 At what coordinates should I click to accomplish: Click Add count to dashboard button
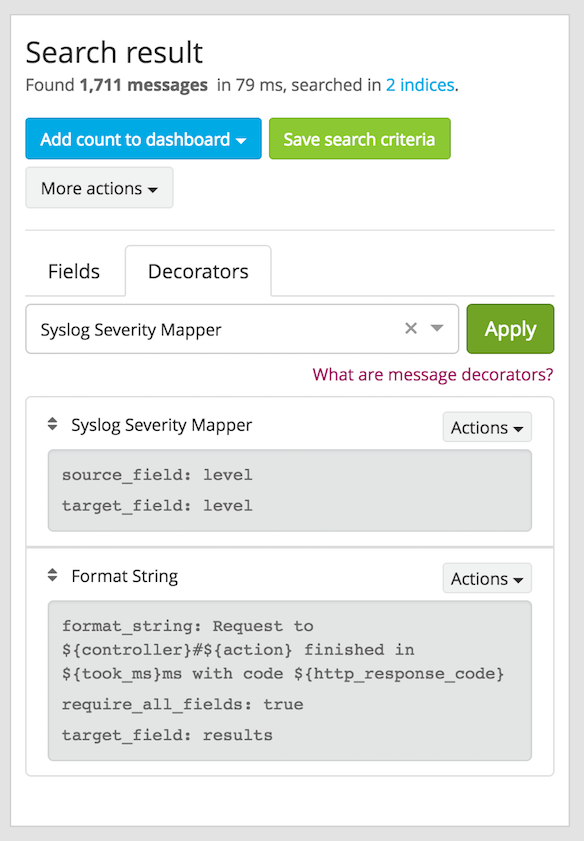click(143, 139)
